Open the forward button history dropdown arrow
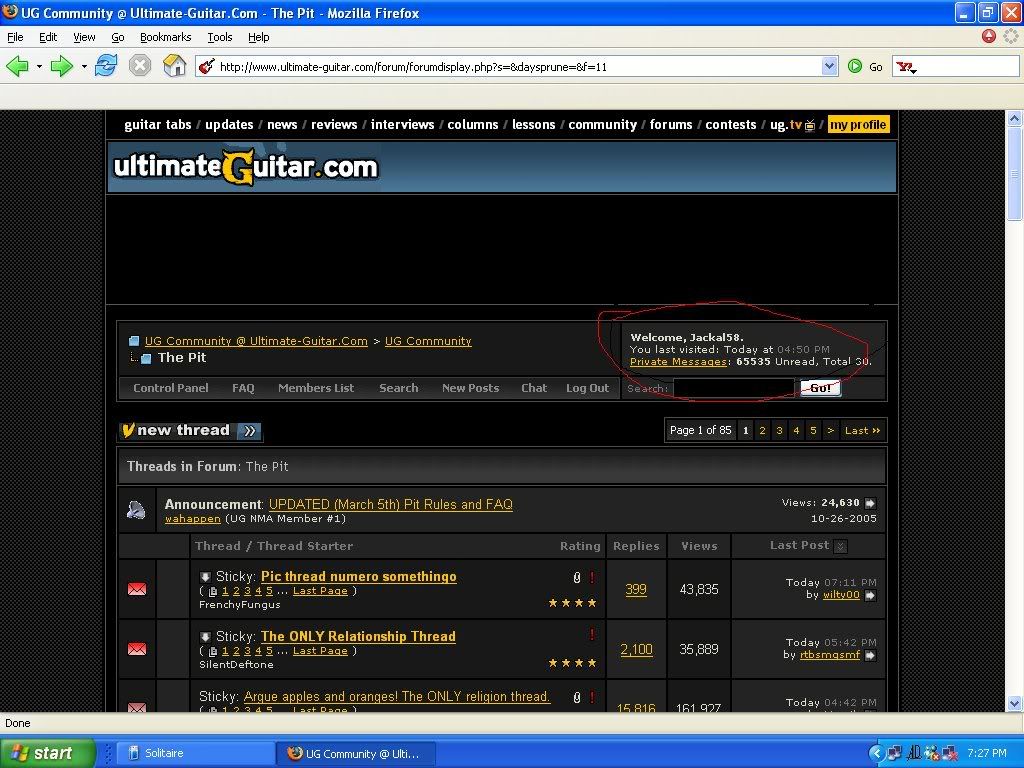This screenshot has width=1024, height=768. tap(84, 67)
